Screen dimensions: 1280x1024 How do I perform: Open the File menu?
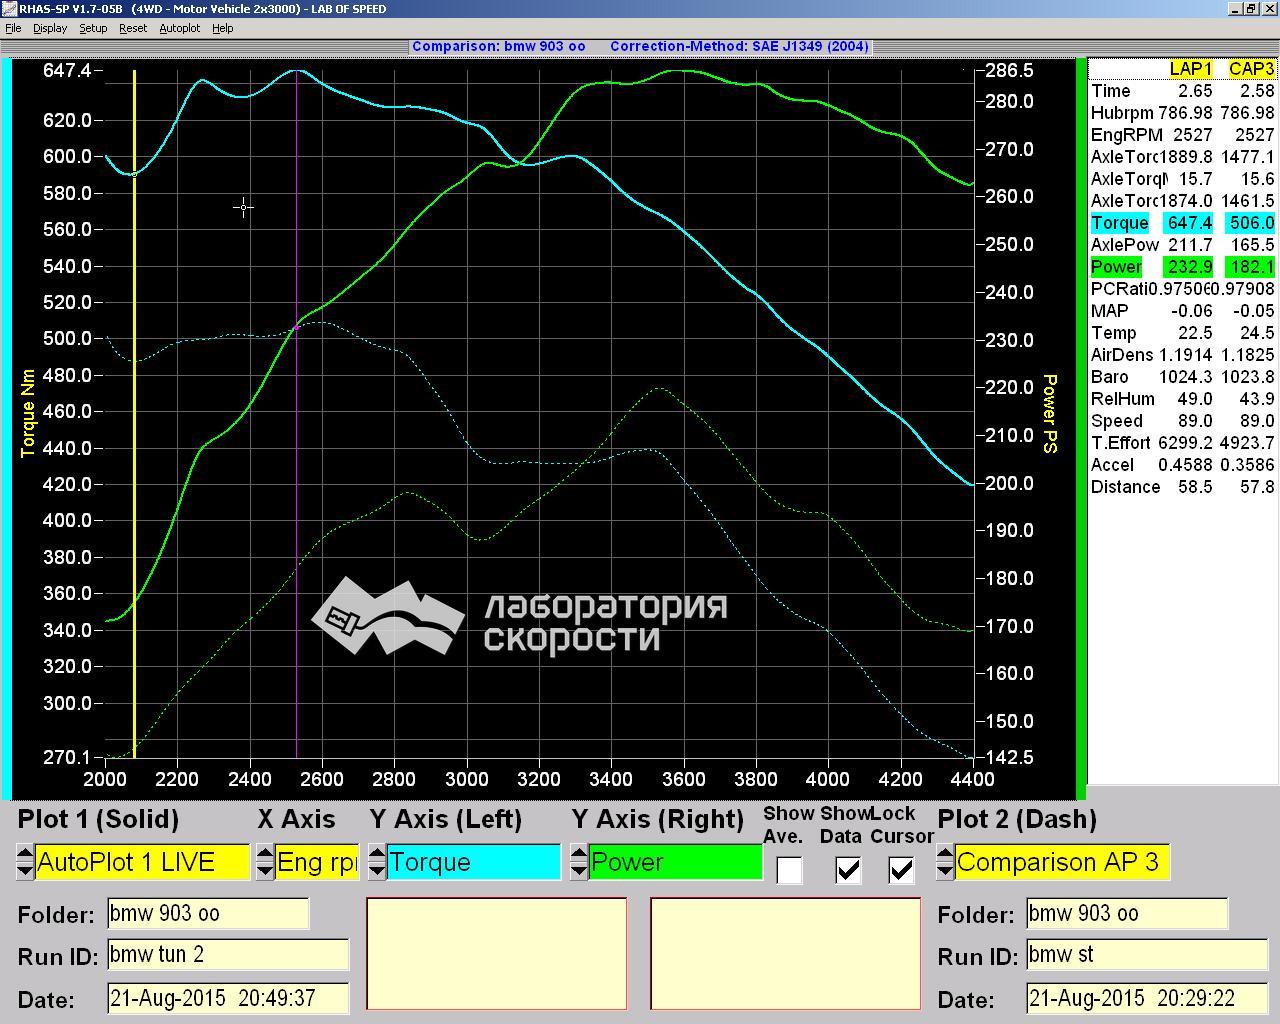13,28
